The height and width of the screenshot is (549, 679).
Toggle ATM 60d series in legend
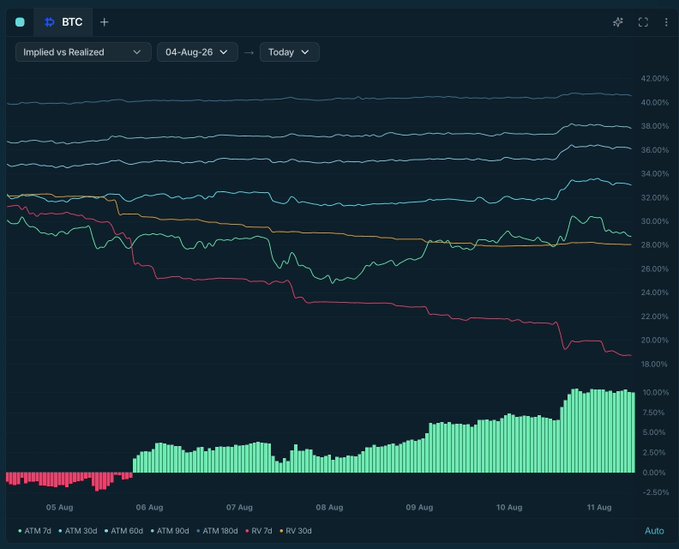click(x=123, y=531)
